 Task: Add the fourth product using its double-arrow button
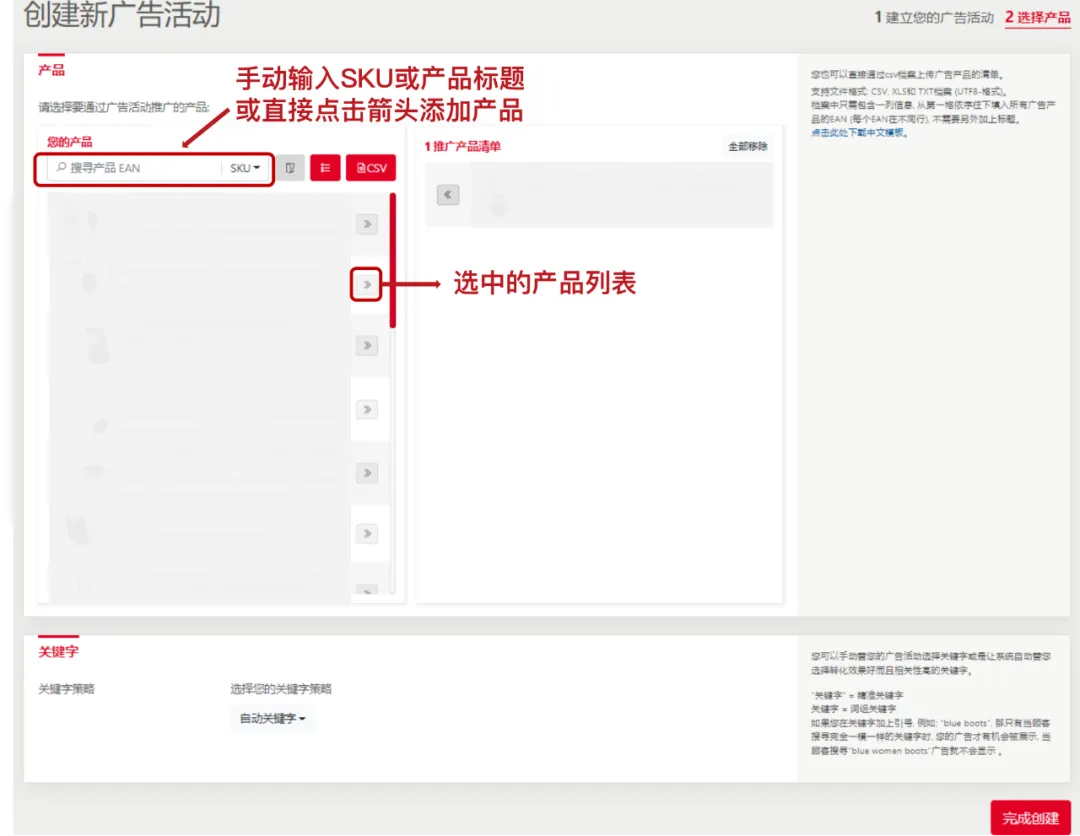367,410
